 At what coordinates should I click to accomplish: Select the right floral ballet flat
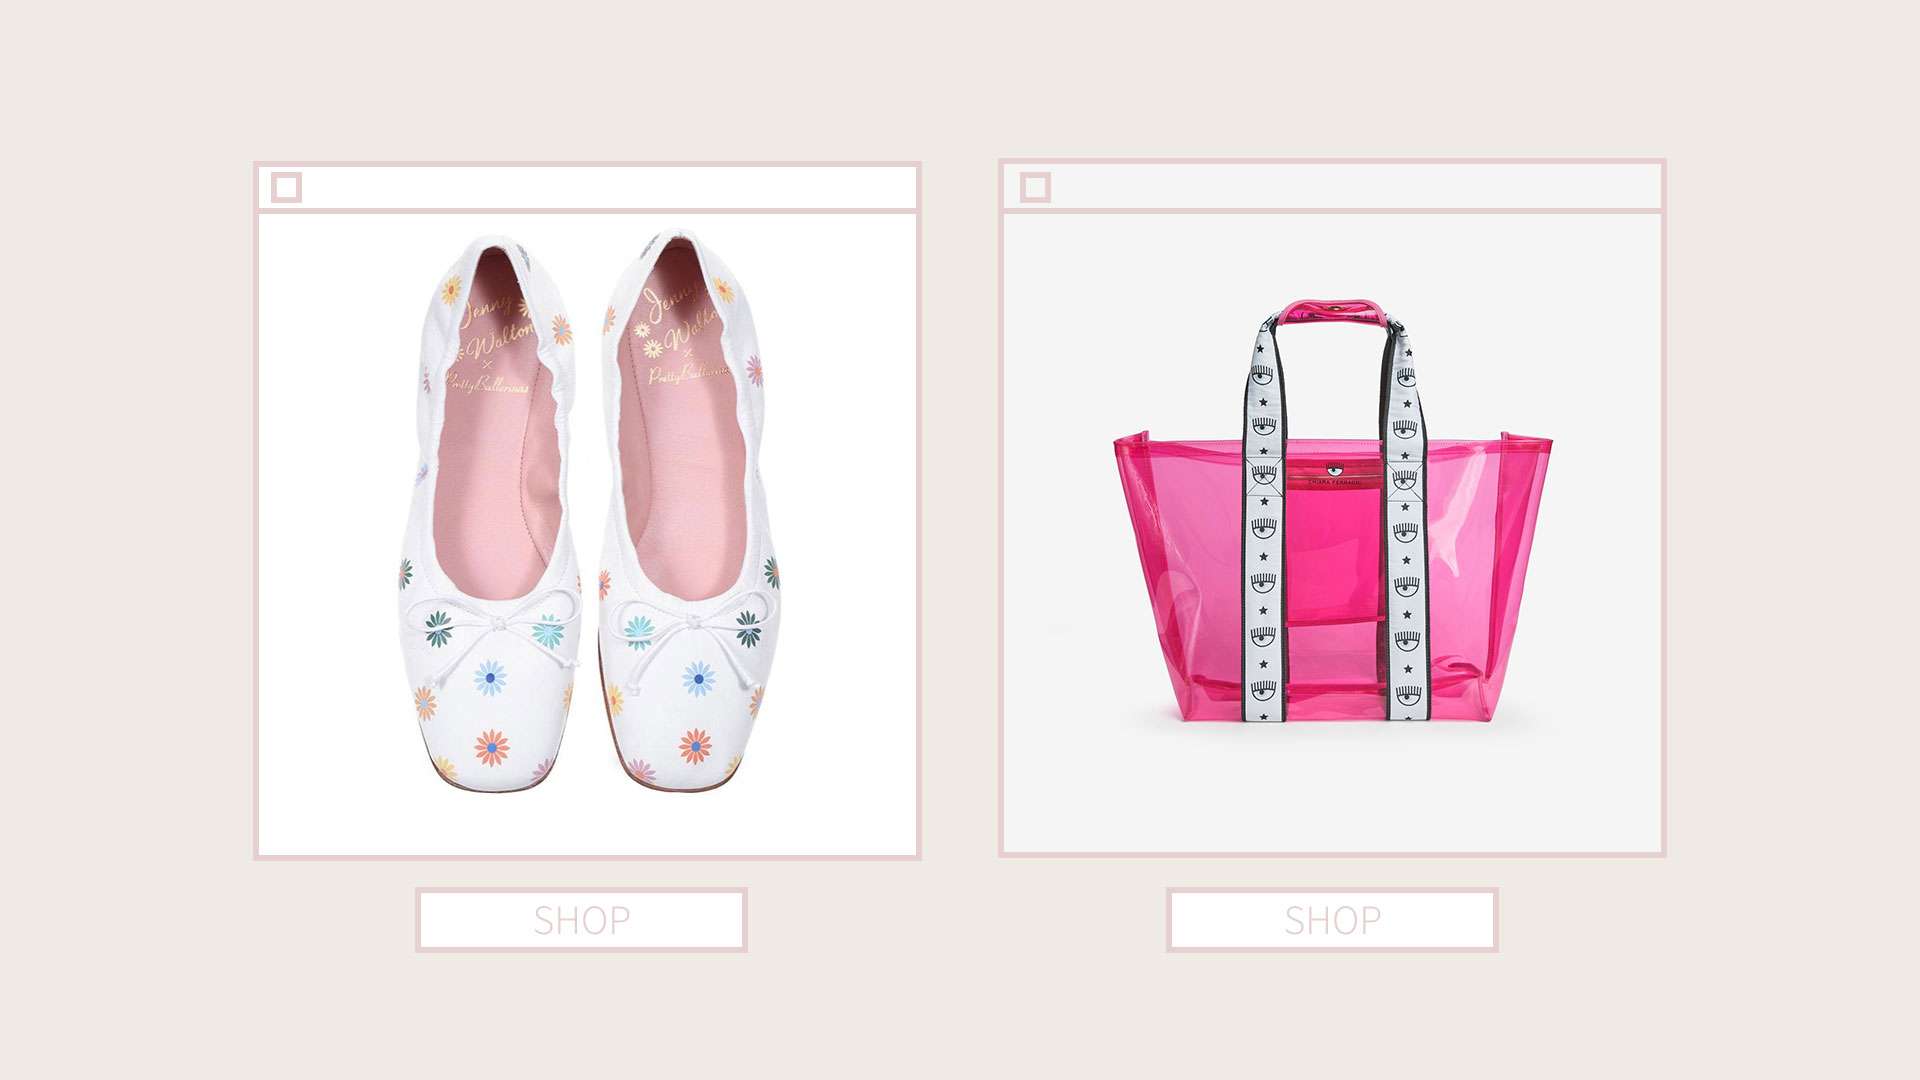[x=690, y=510]
